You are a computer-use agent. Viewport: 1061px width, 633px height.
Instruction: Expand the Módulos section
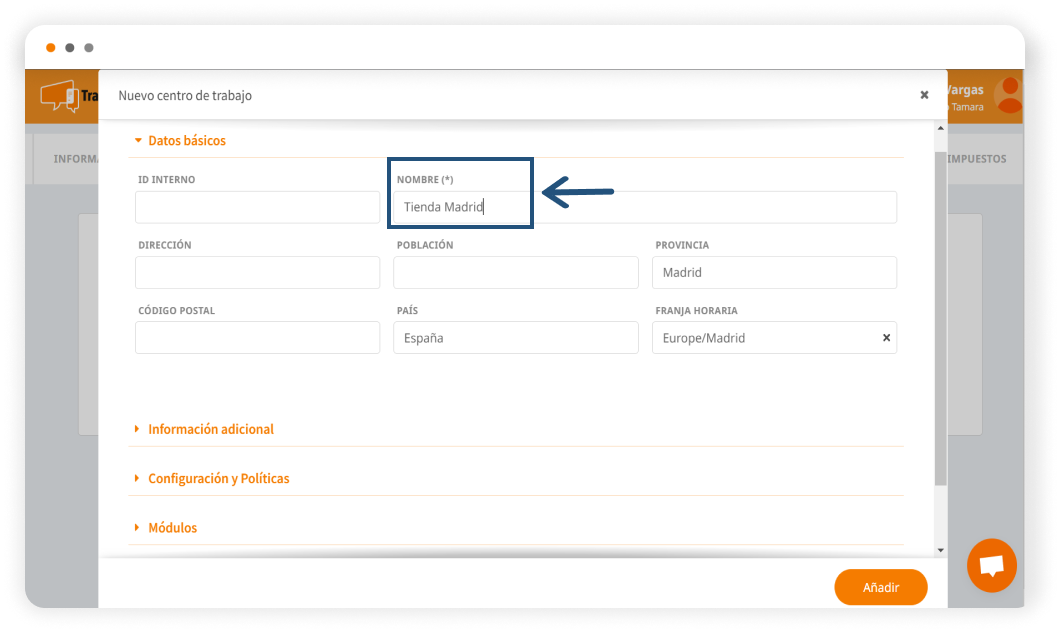(172, 528)
